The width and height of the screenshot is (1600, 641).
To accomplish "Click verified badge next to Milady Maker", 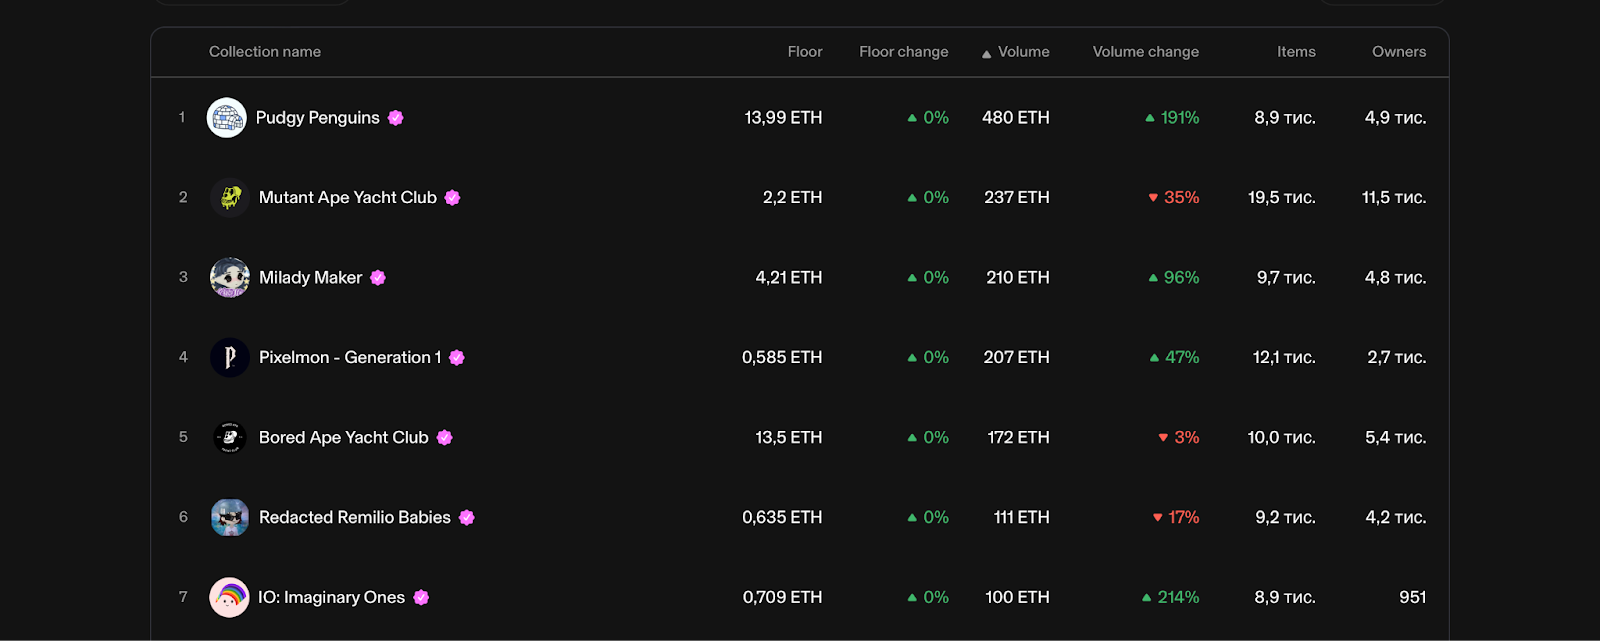I will click(378, 278).
